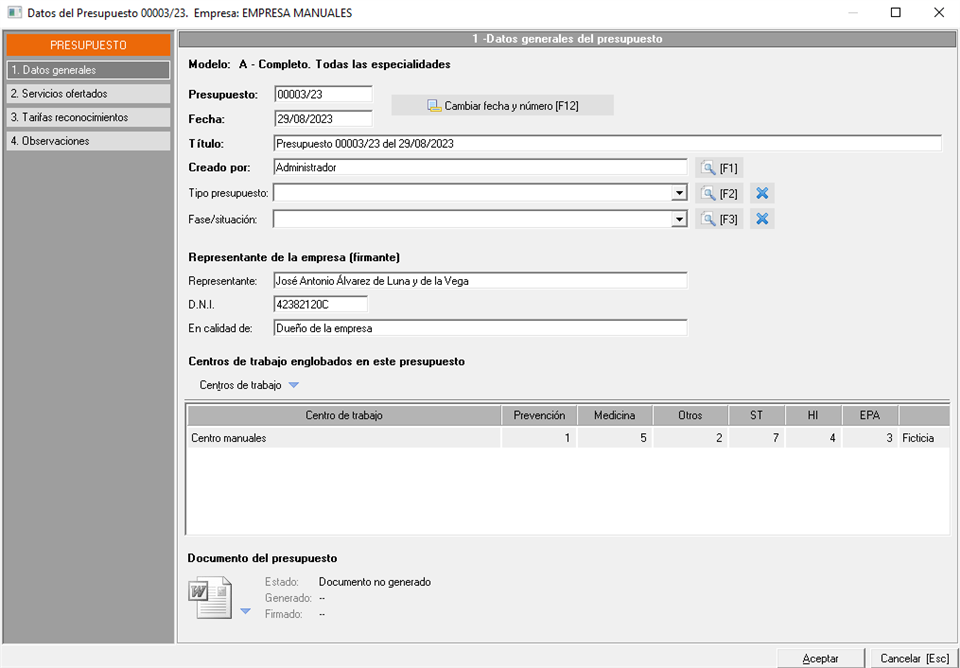Open the Servicios ofertados section
960x668 pixels.
point(87,94)
